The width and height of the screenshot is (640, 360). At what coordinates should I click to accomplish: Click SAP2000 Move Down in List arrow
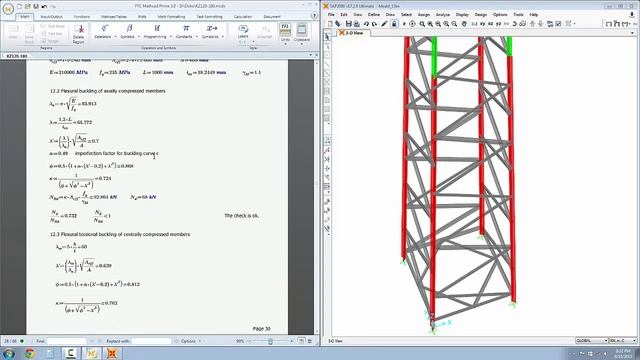540,24
